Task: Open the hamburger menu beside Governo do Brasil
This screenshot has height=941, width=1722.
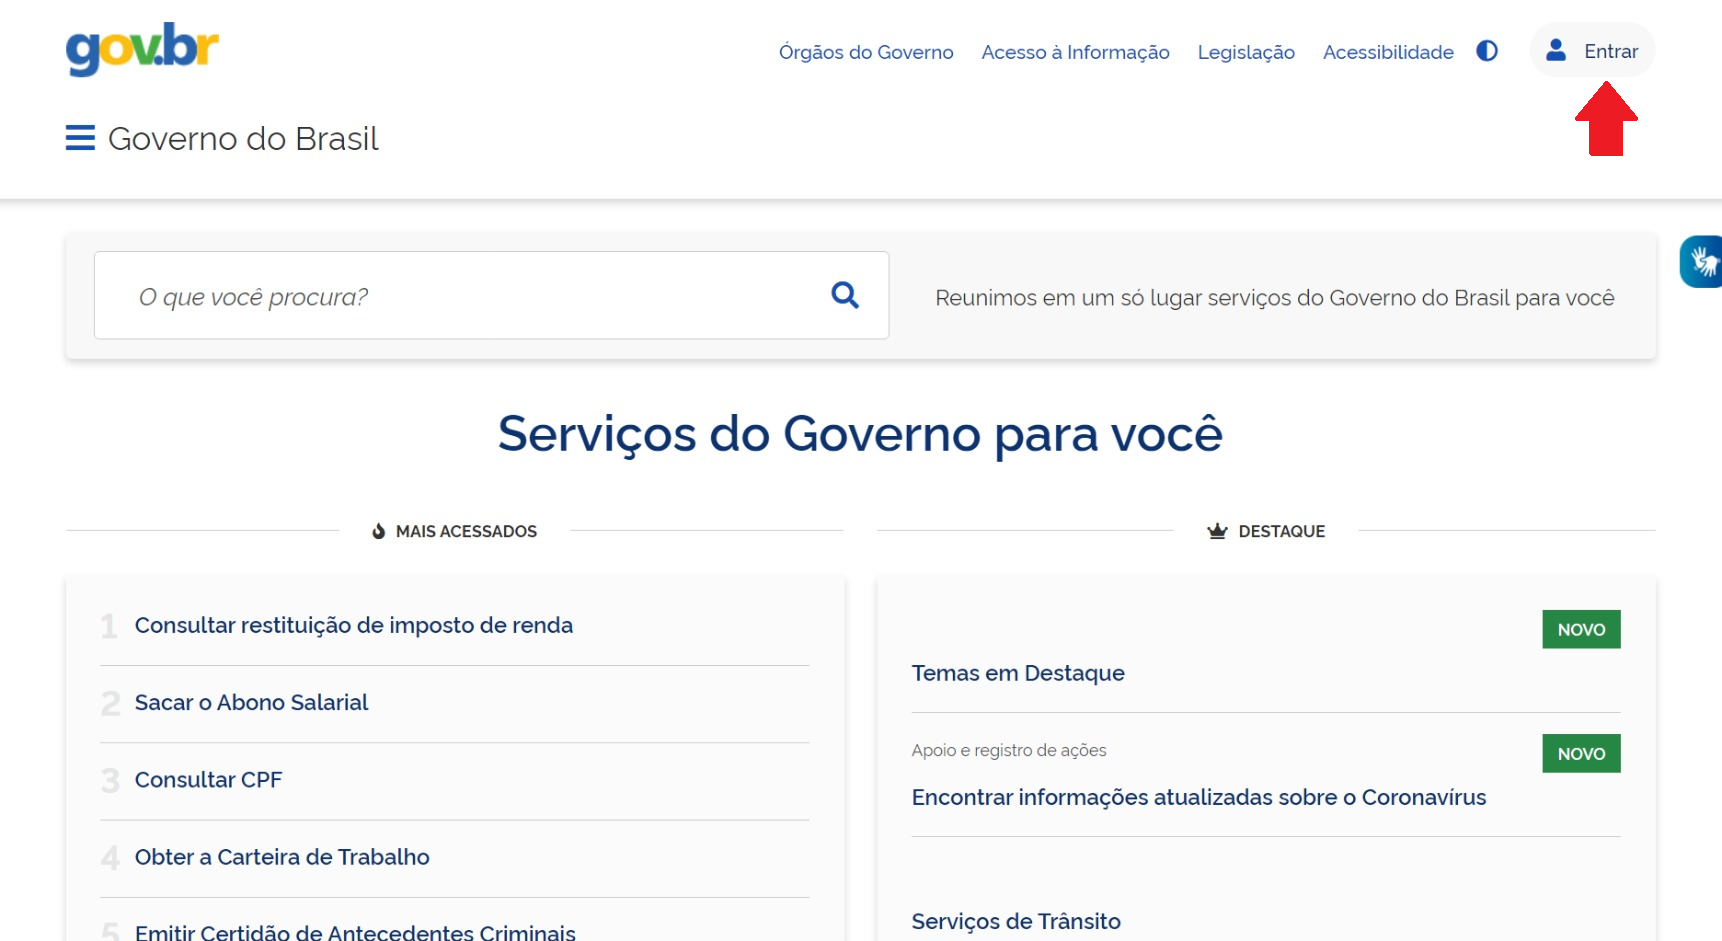Action: pos(80,138)
